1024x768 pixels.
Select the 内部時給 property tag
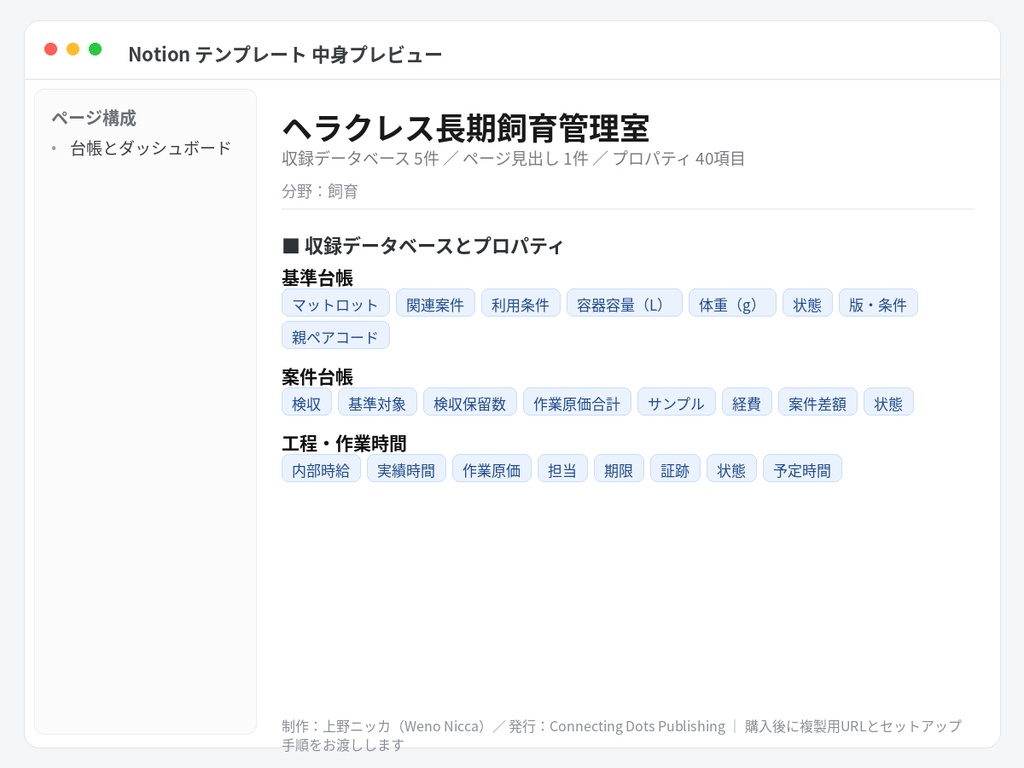(x=321, y=468)
